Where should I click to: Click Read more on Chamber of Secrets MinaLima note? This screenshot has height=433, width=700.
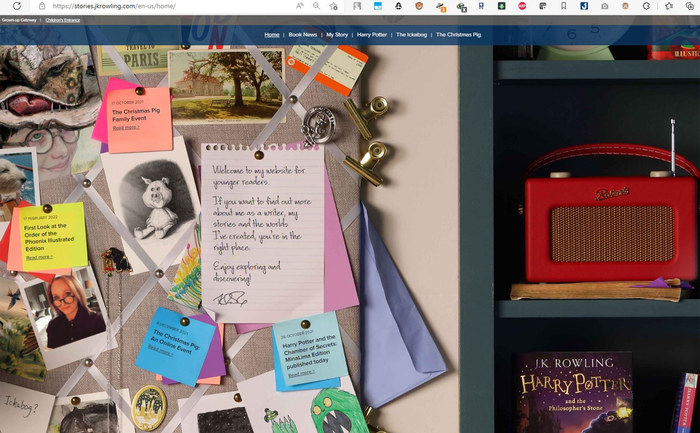[301, 373]
